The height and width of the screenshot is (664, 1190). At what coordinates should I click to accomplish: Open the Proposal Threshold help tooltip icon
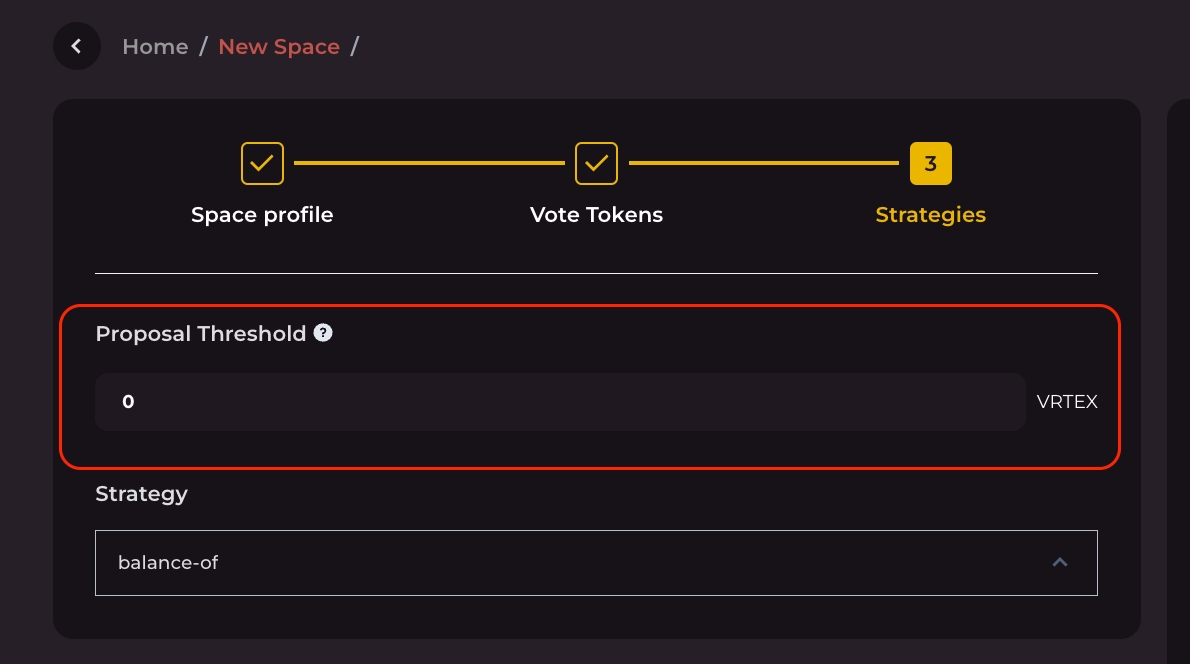pyautogui.click(x=323, y=333)
